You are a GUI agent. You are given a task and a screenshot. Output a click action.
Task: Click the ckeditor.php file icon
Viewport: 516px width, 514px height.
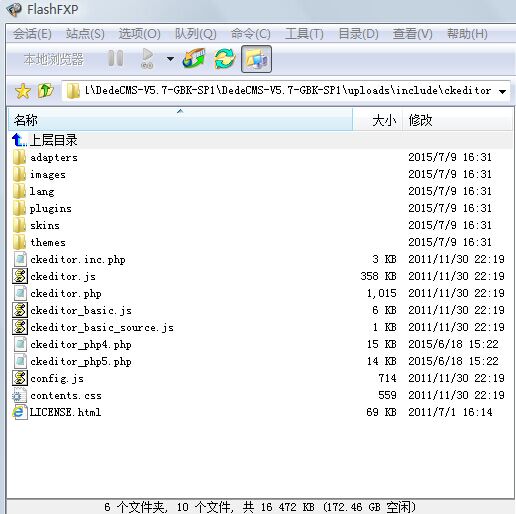(20, 293)
